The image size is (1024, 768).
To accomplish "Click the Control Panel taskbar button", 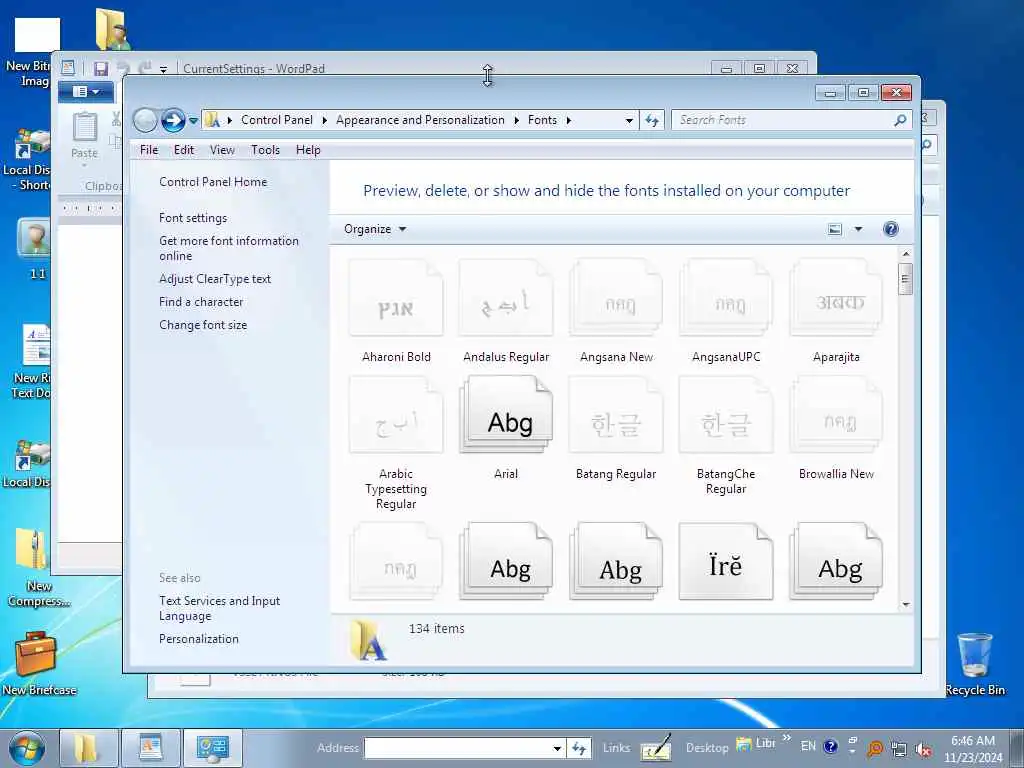I will point(212,748).
